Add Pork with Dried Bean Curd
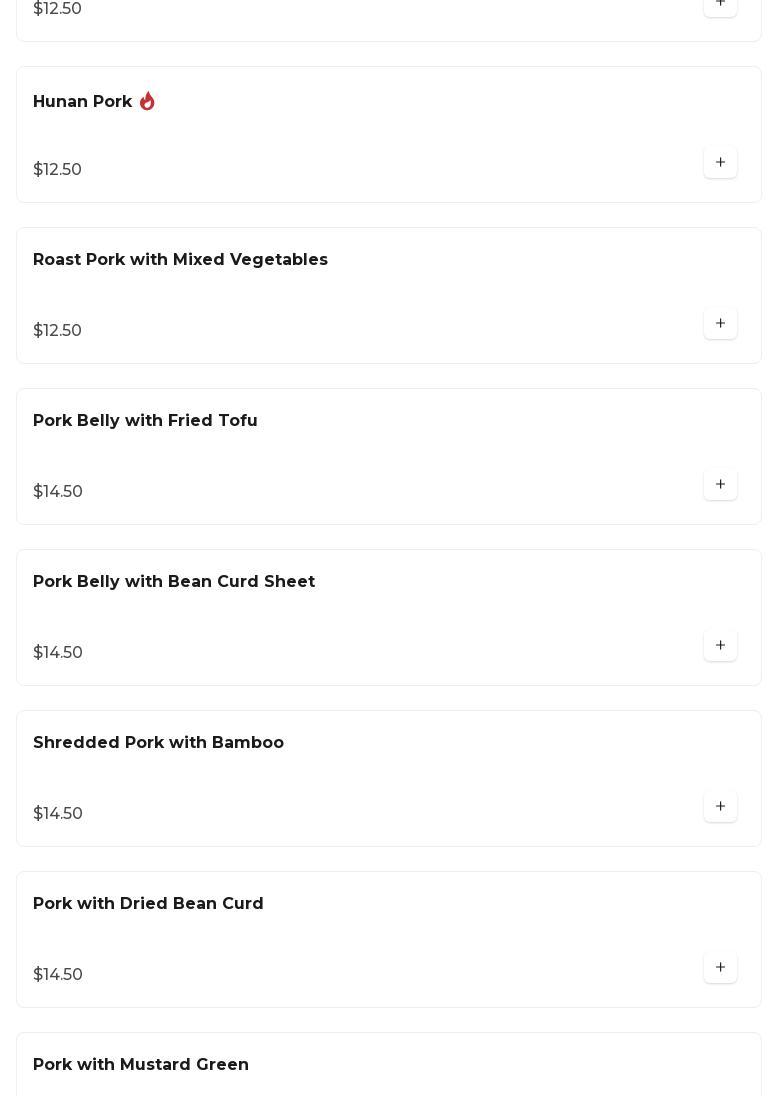 pyautogui.click(x=720, y=968)
